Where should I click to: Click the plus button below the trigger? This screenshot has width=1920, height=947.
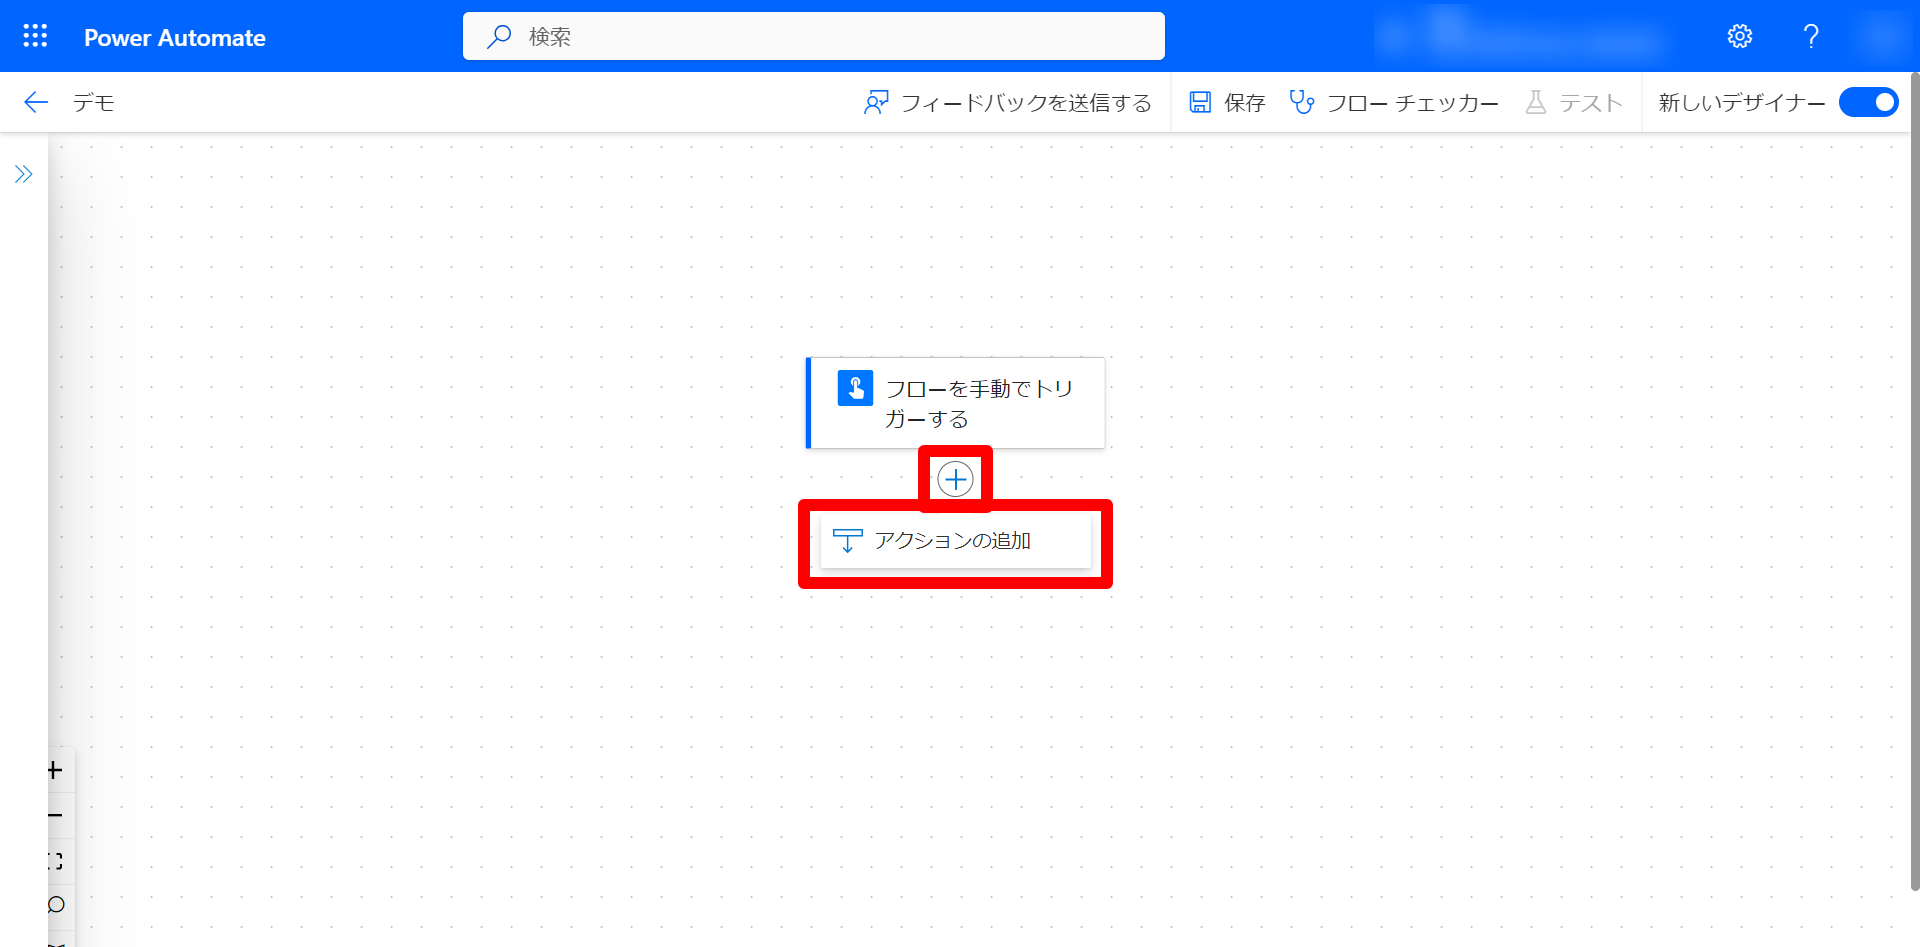pyautogui.click(x=955, y=479)
